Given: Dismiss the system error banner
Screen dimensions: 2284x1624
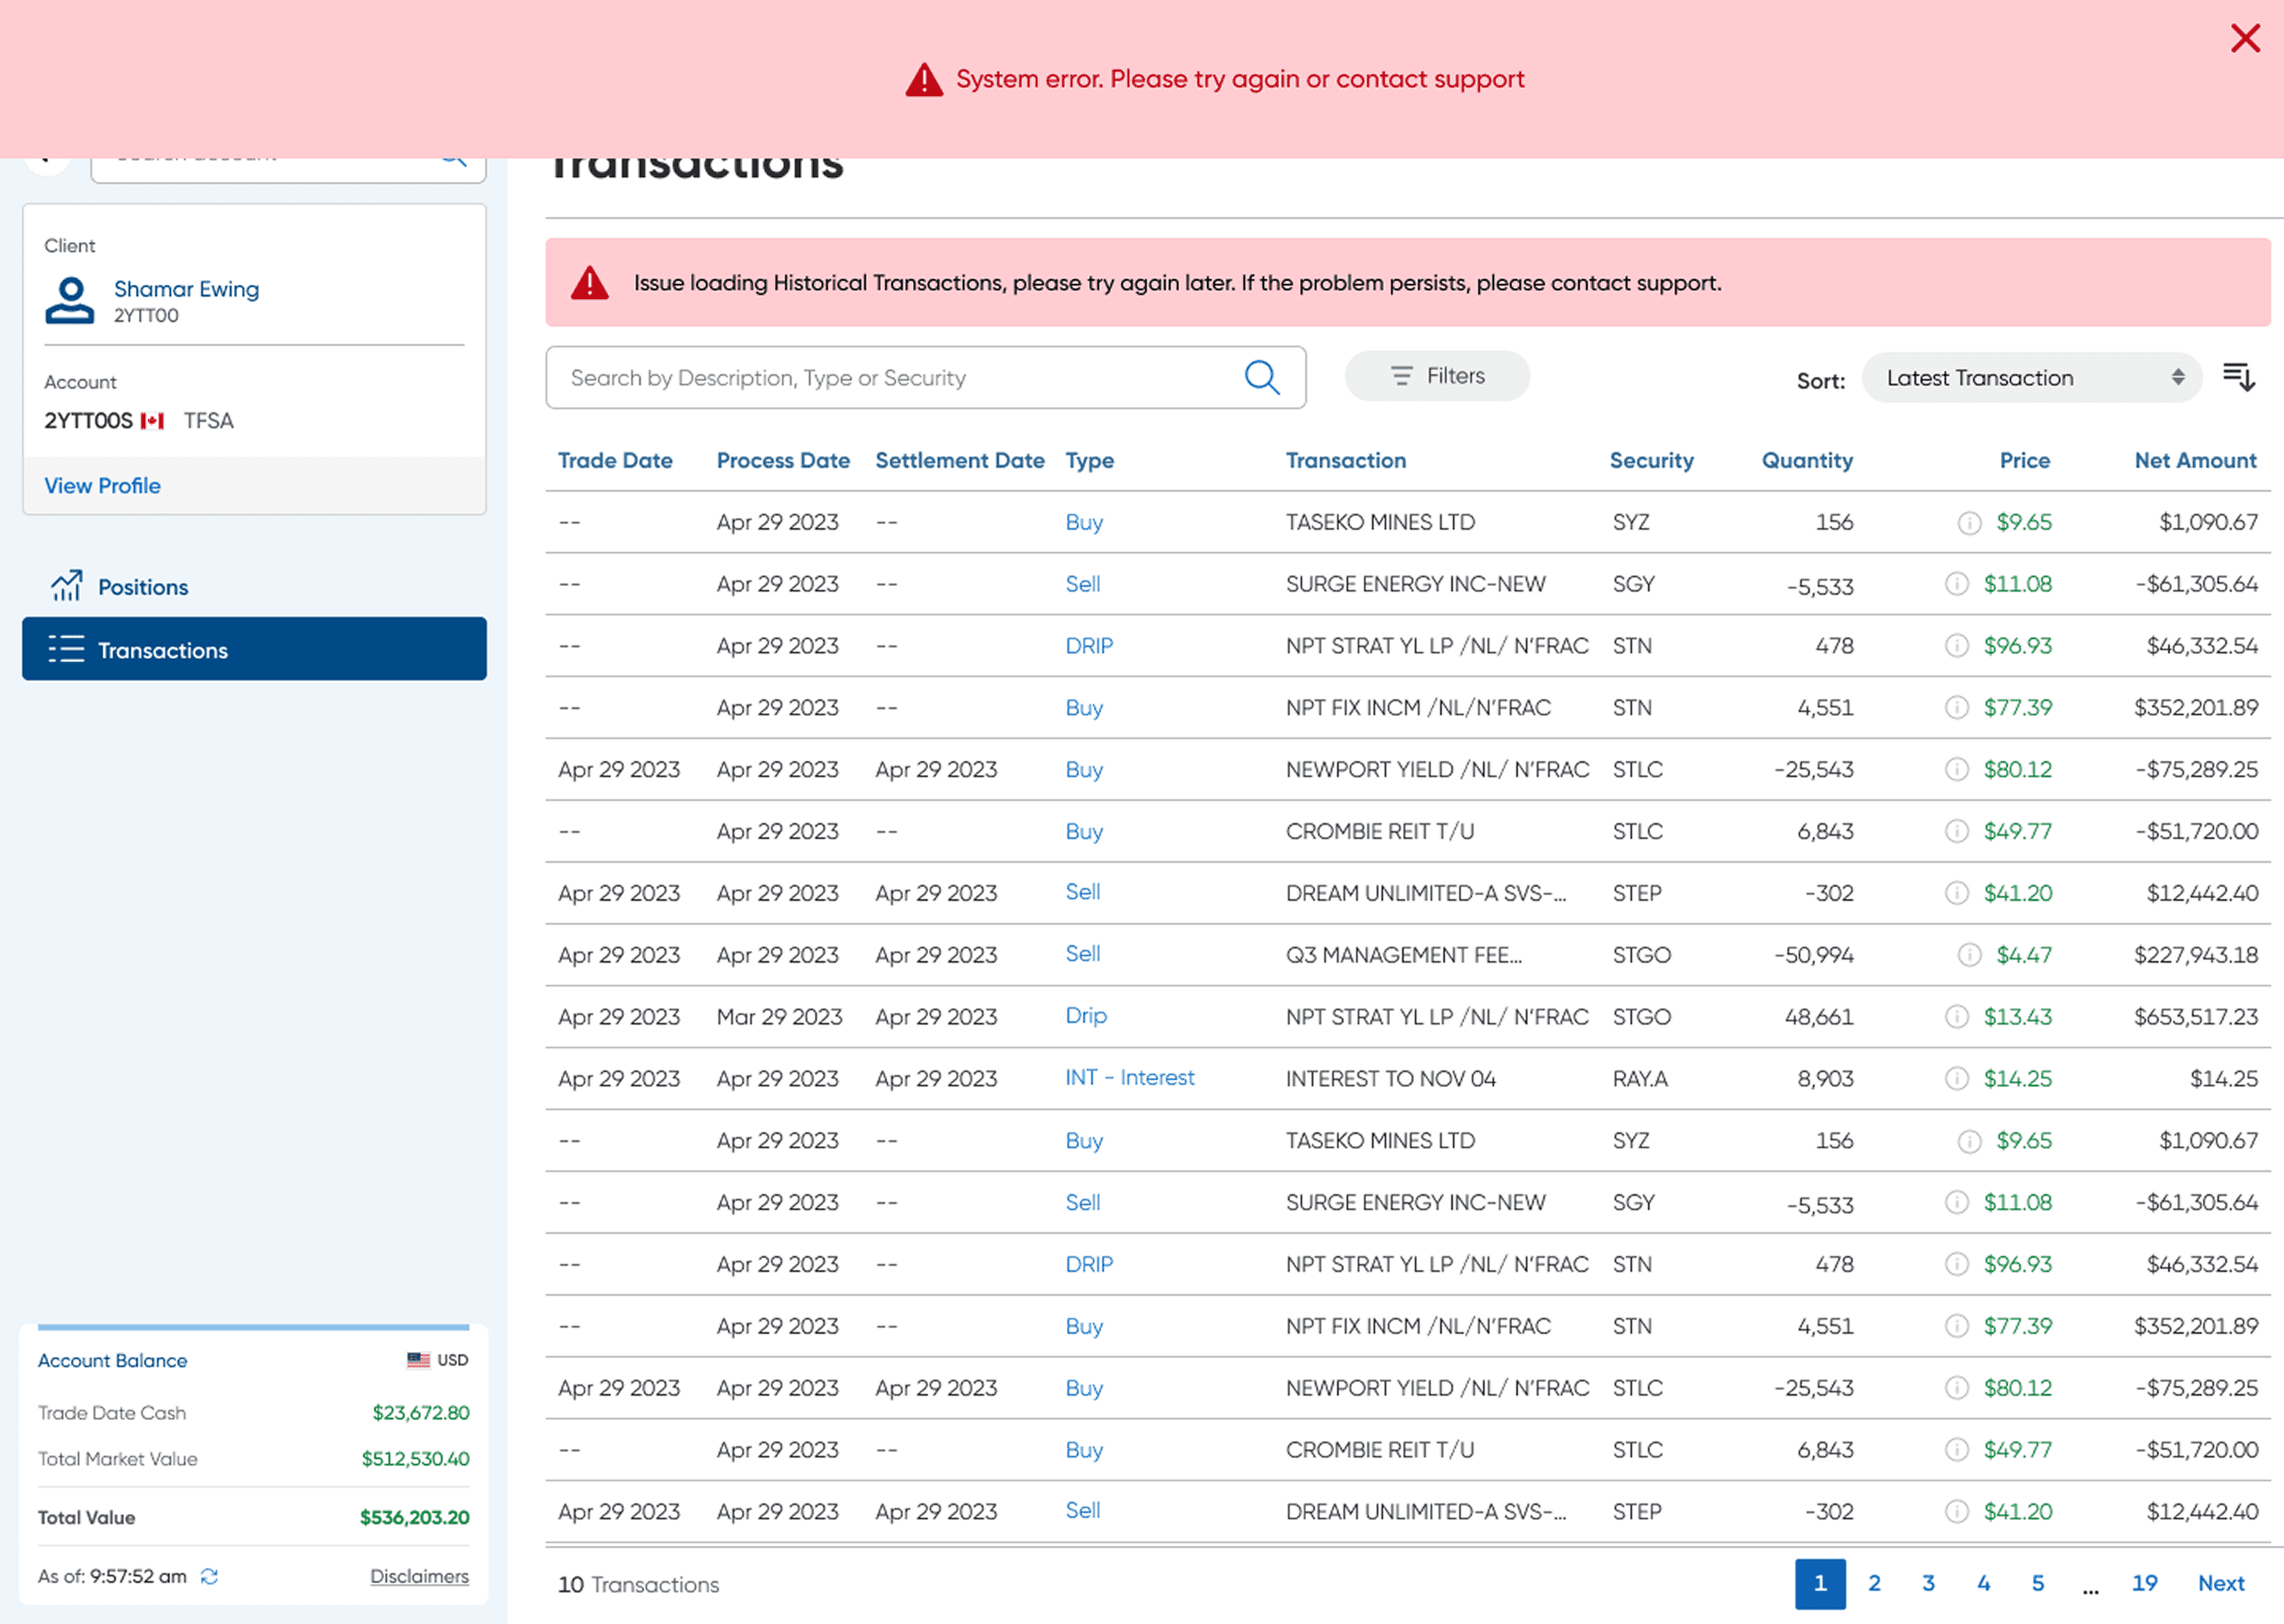Looking at the screenshot, I should click(2245, 39).
